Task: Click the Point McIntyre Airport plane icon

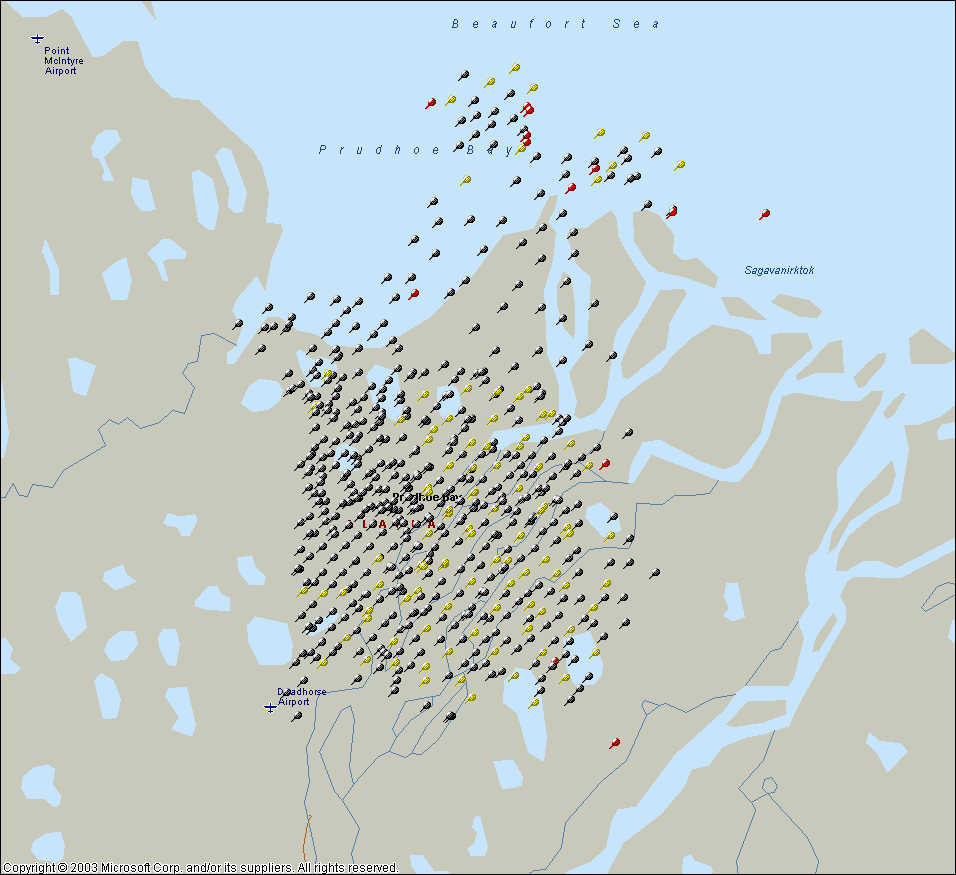Action: pos(37,39)
